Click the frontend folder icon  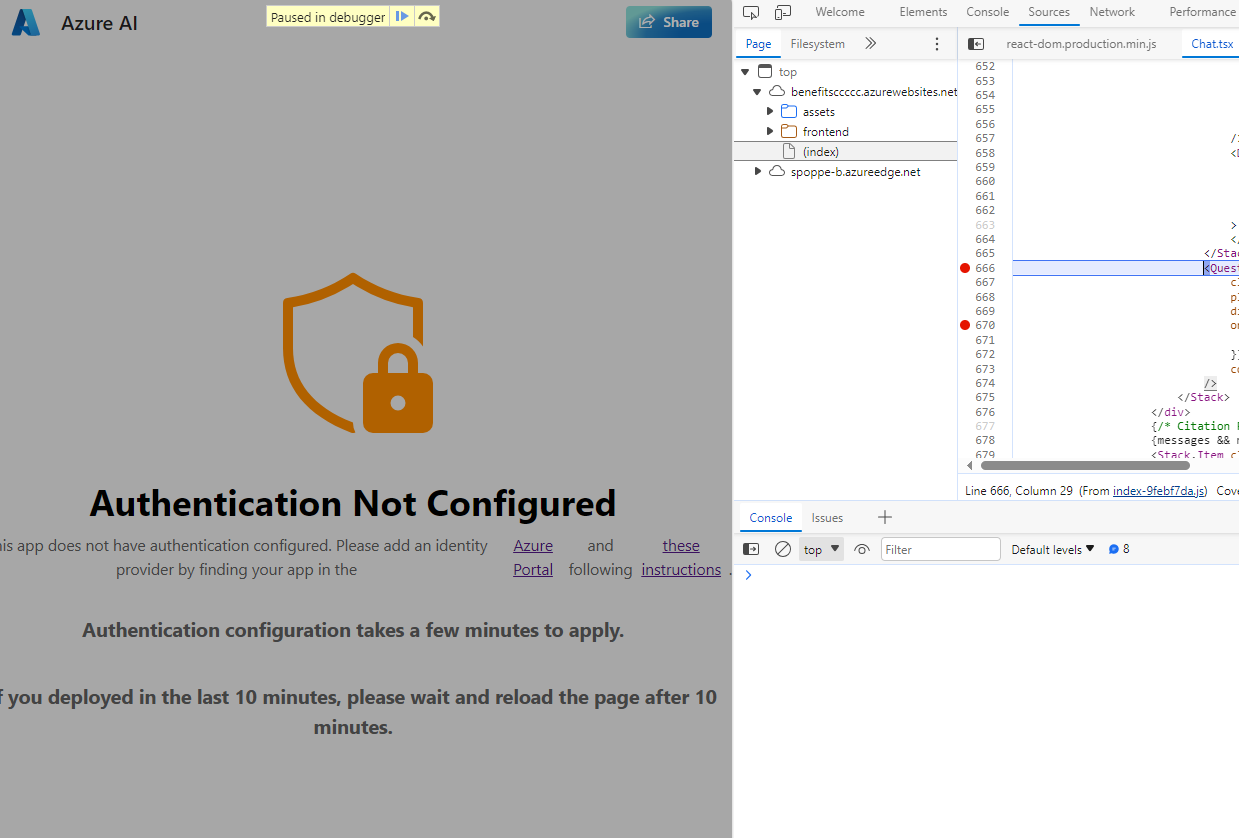pos(789,132)
